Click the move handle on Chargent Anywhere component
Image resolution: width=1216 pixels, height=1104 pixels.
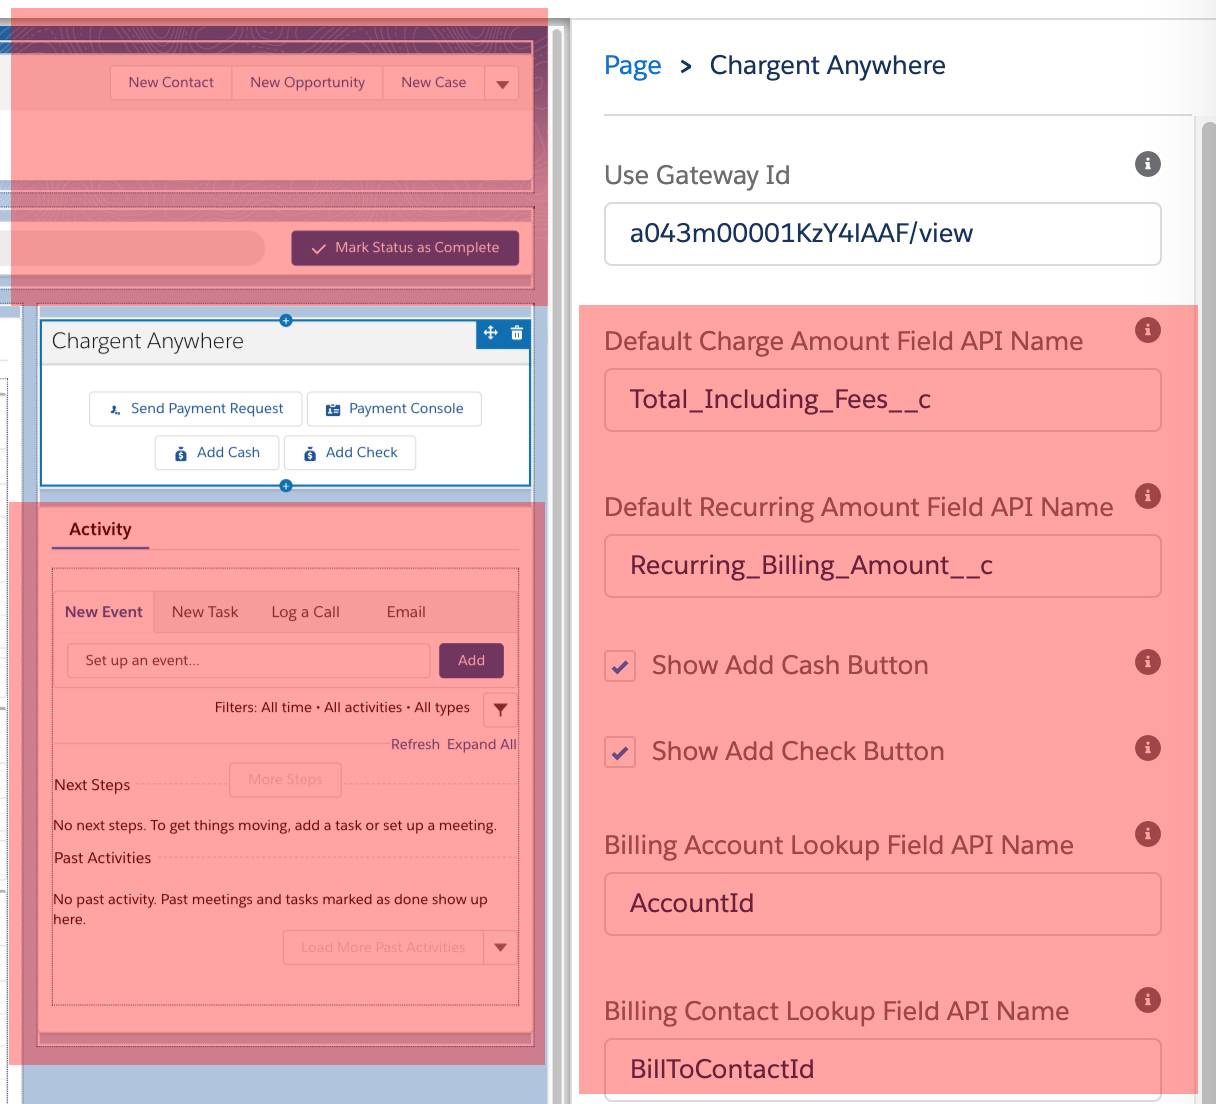point(489,334)
